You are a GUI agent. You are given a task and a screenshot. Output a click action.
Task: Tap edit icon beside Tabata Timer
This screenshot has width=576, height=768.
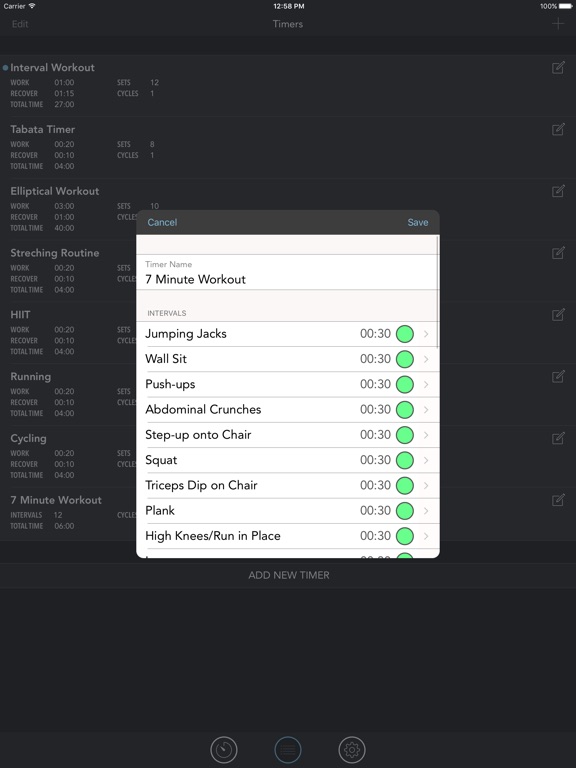coord(558,129)
